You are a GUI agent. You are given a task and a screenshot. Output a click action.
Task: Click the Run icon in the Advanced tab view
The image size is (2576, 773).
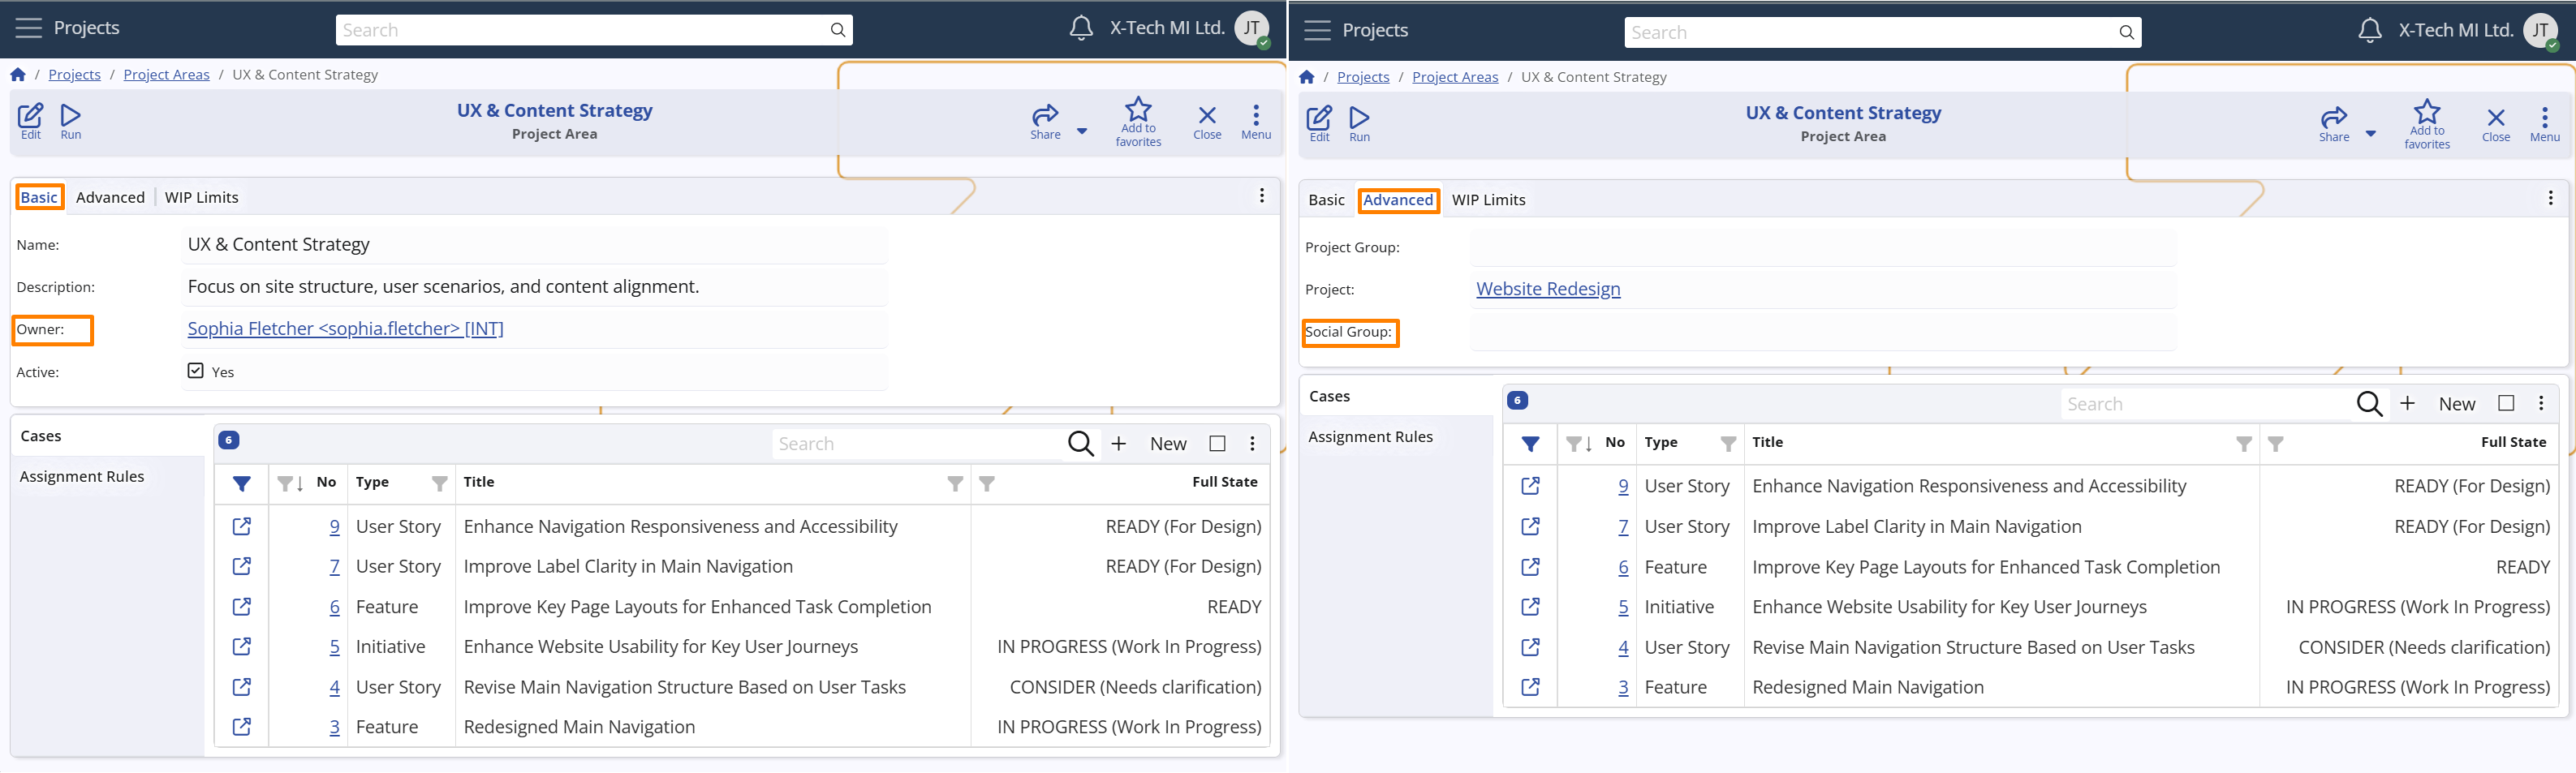point(1359,118)
